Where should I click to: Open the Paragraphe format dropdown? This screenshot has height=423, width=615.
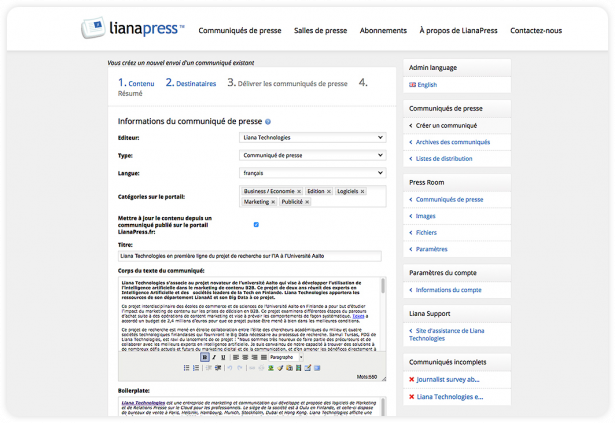pos(286,357)
